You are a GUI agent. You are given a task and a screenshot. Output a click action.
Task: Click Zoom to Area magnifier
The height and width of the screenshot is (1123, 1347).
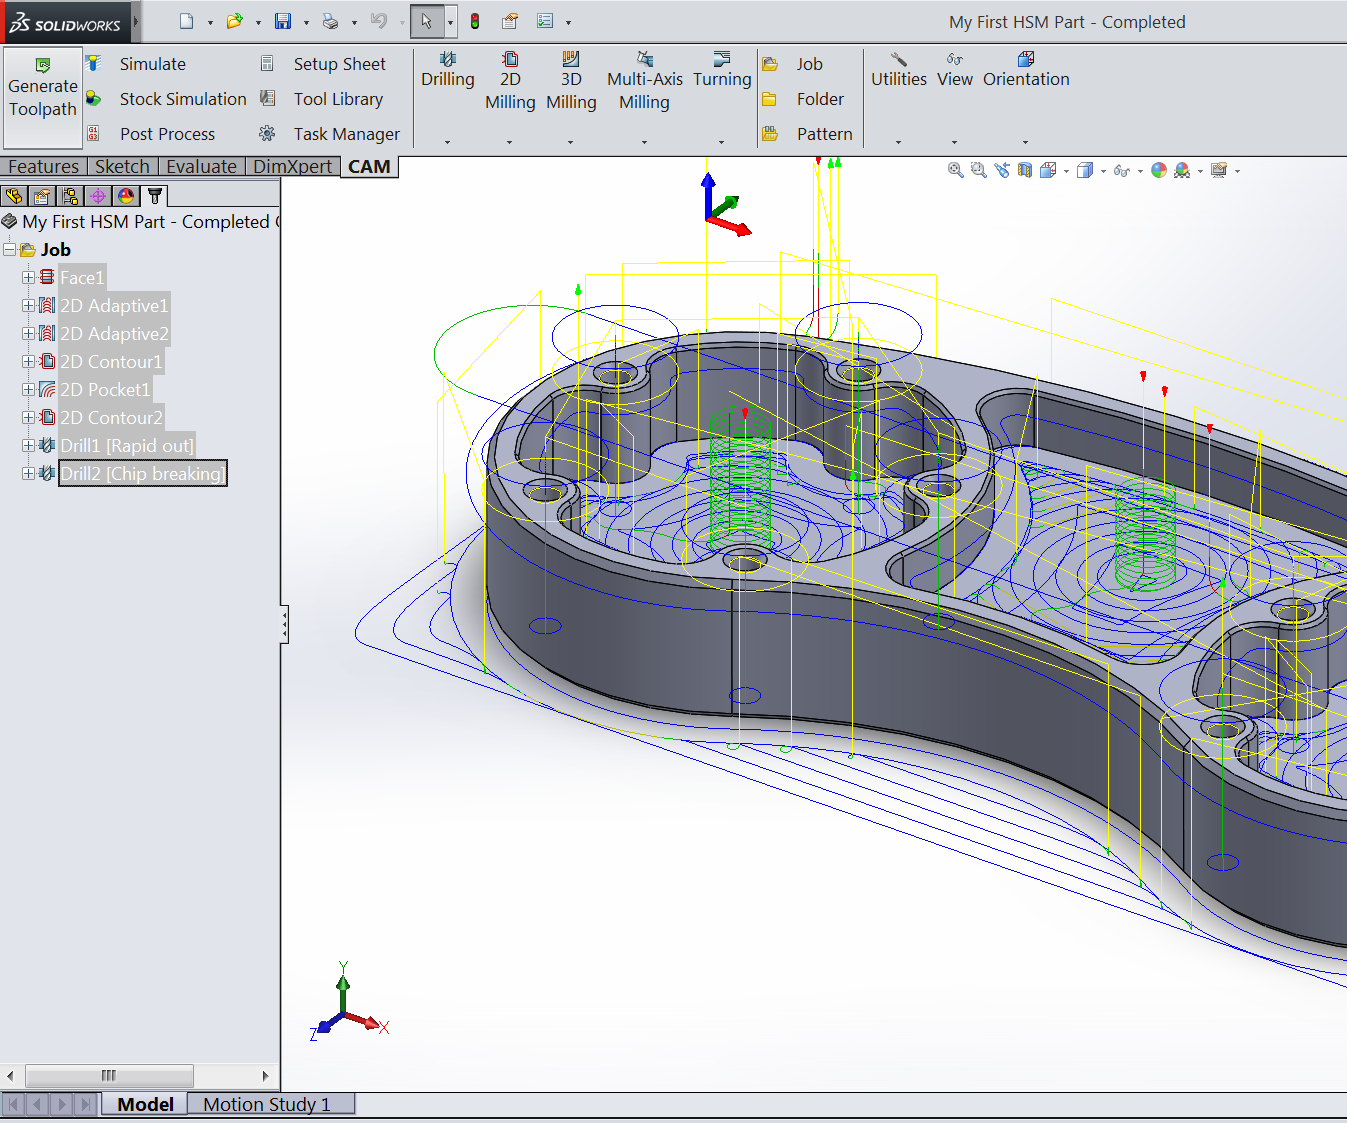pos(979,171)
